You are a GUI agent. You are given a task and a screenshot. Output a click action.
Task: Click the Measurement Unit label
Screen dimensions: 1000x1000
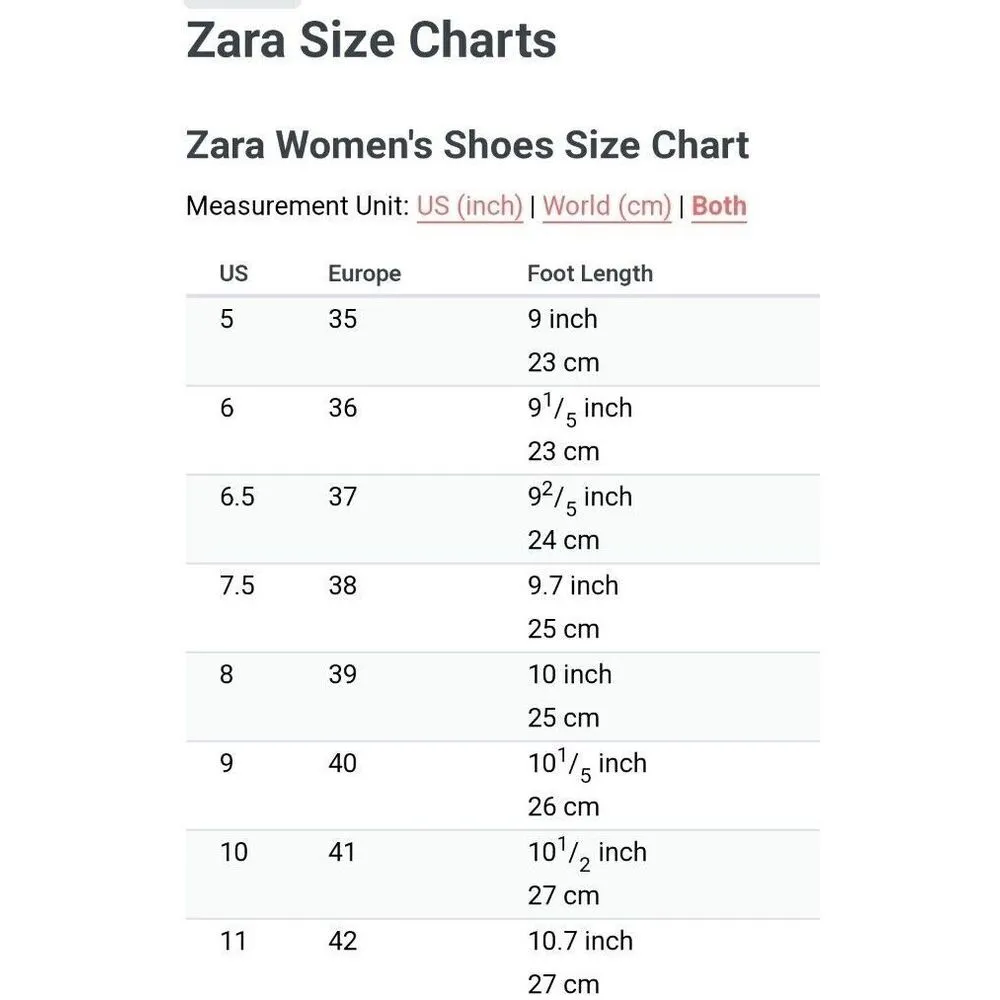tap(297, 206)
